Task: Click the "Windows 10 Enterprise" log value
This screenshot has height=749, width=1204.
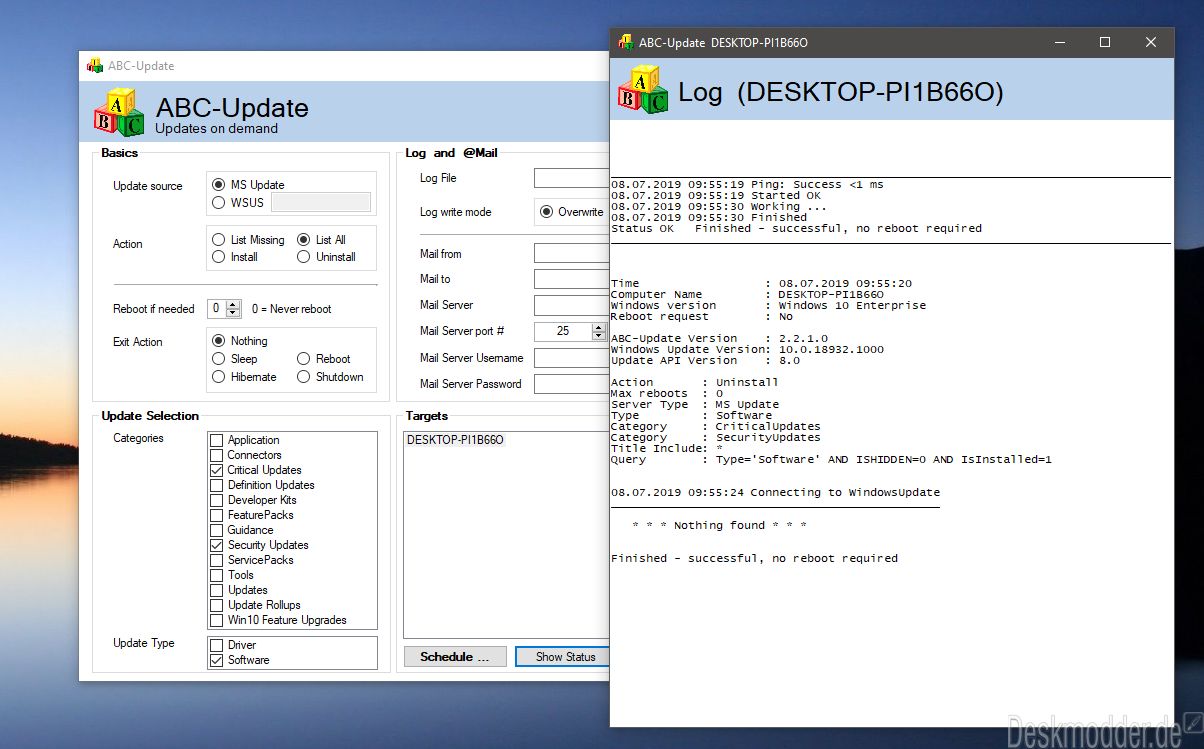Action: [x=852, y=305]
